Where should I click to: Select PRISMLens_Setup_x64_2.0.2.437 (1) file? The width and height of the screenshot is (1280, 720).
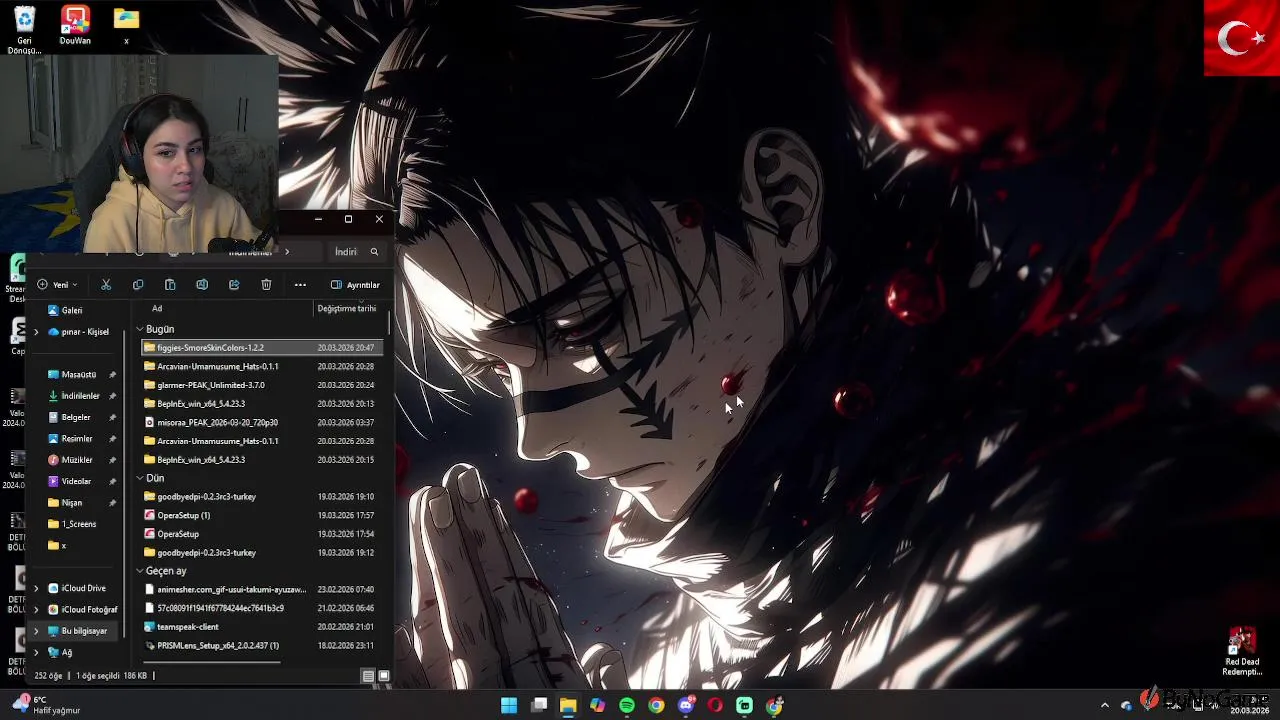(262, 645)
